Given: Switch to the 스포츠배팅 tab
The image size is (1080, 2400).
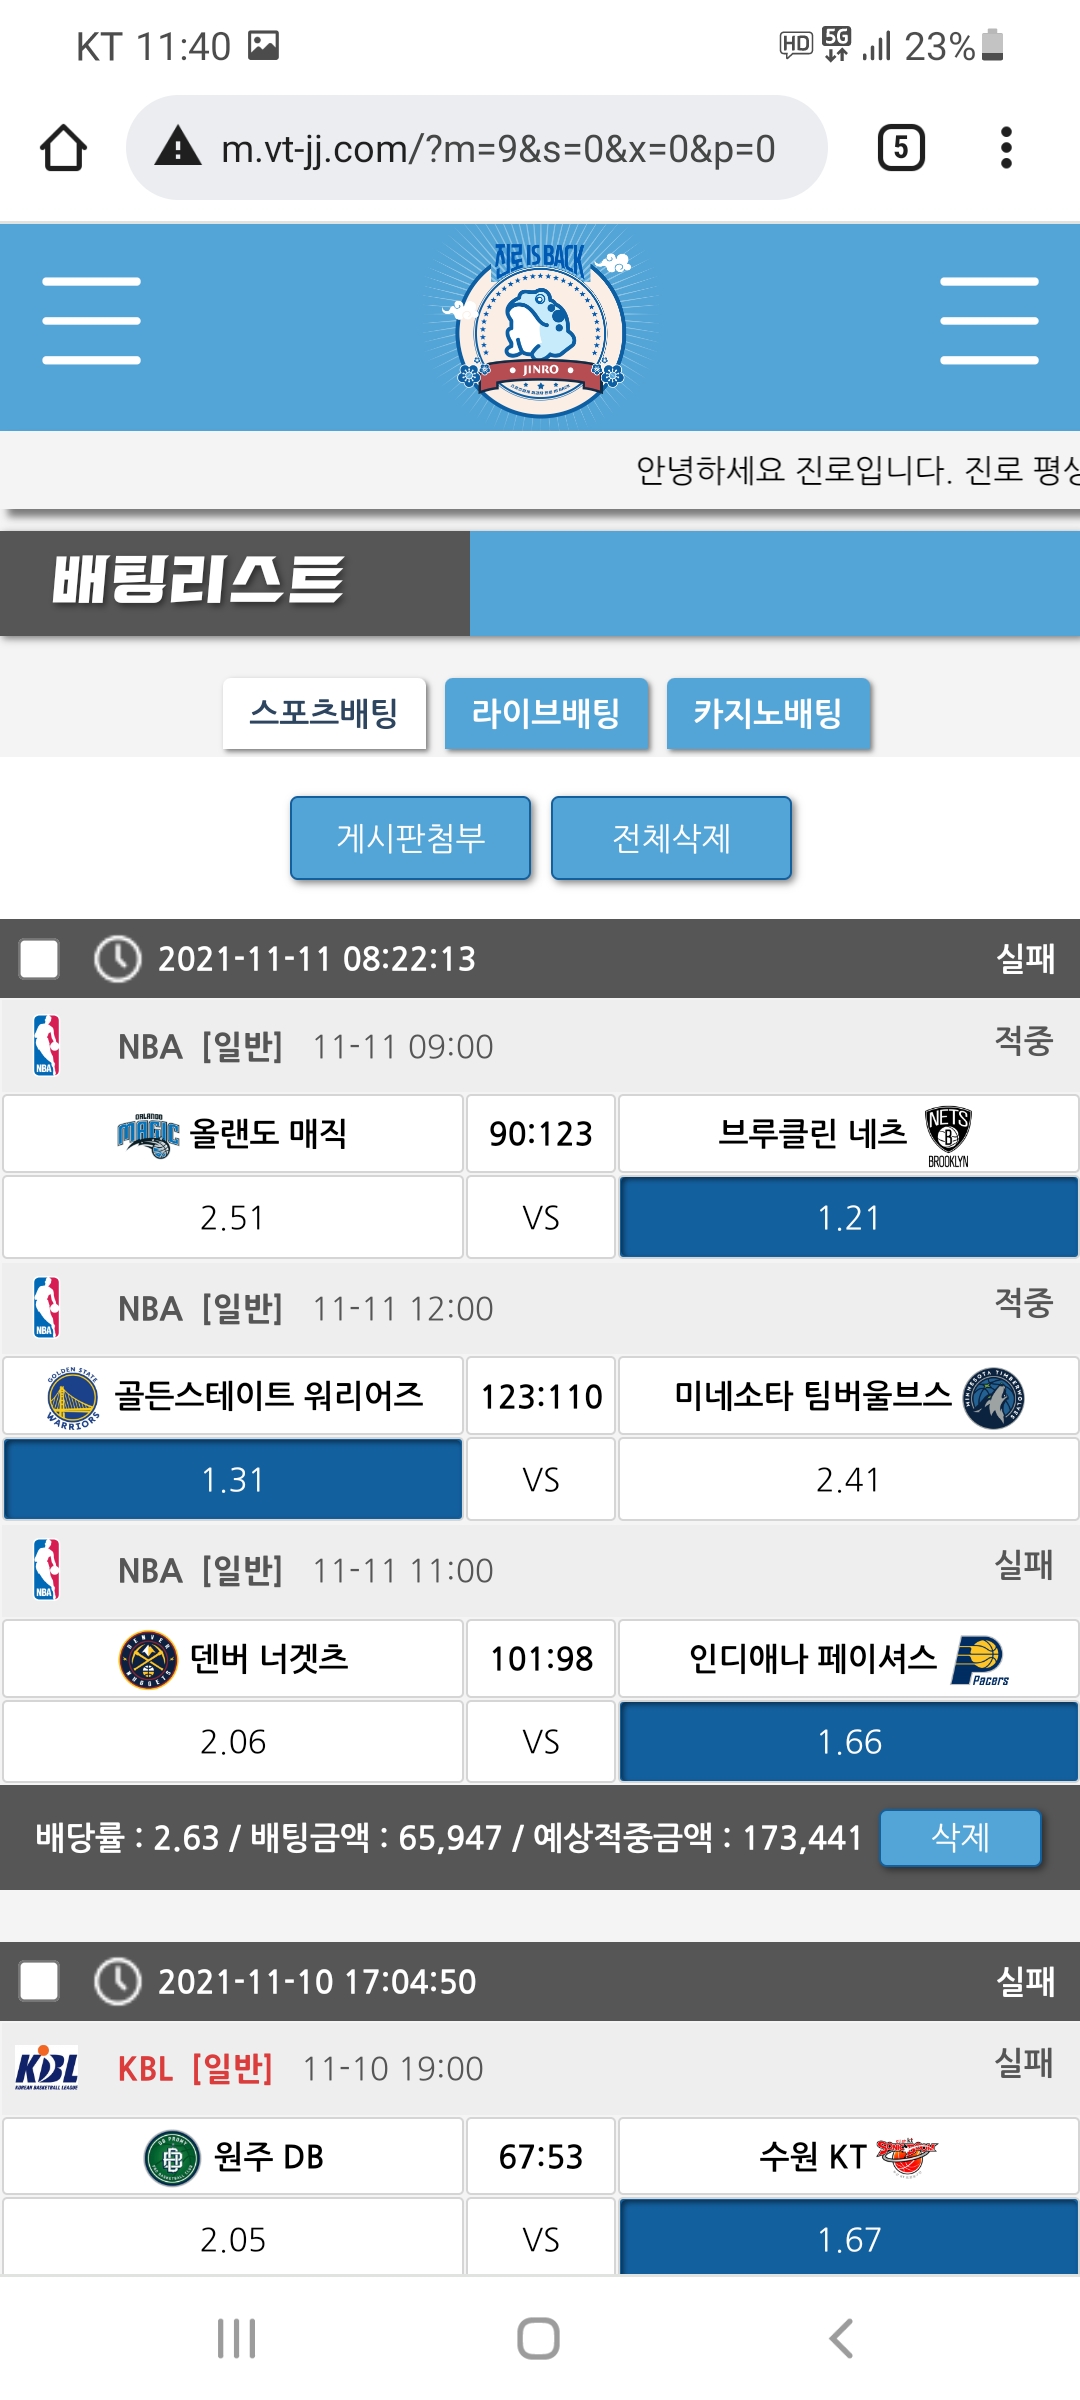Looking at the screenshot, I should click(x=324, y=713).
